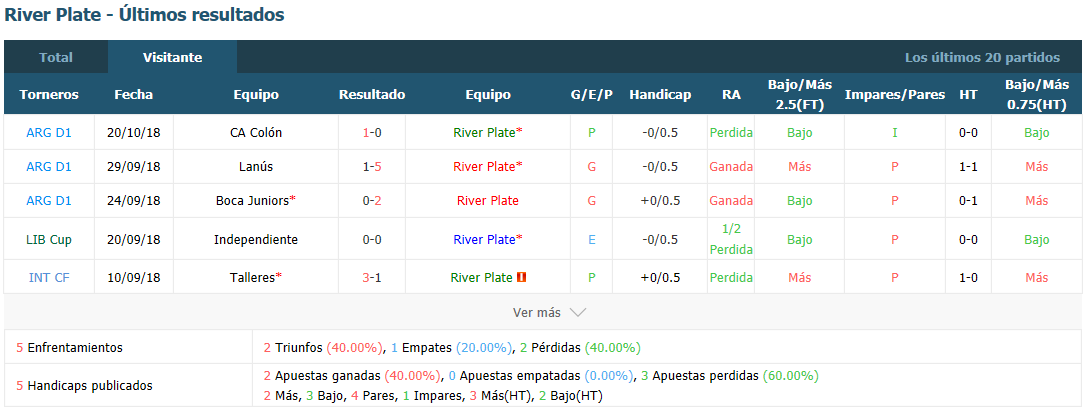Image resolution: width=1086 pixels, height=409 pixels.
Task: Open the LIB Cup tournament link
Action: [x=48, y=239]
